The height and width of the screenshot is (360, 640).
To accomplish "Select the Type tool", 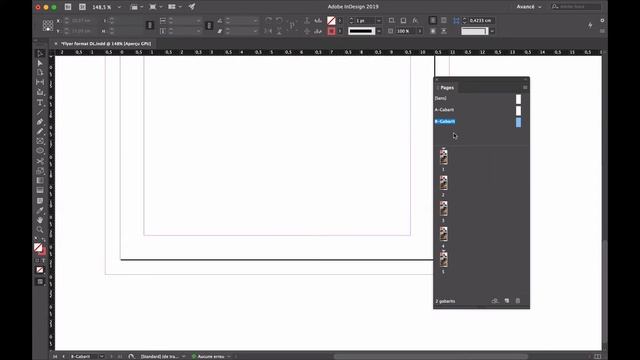I will (40, 102).
